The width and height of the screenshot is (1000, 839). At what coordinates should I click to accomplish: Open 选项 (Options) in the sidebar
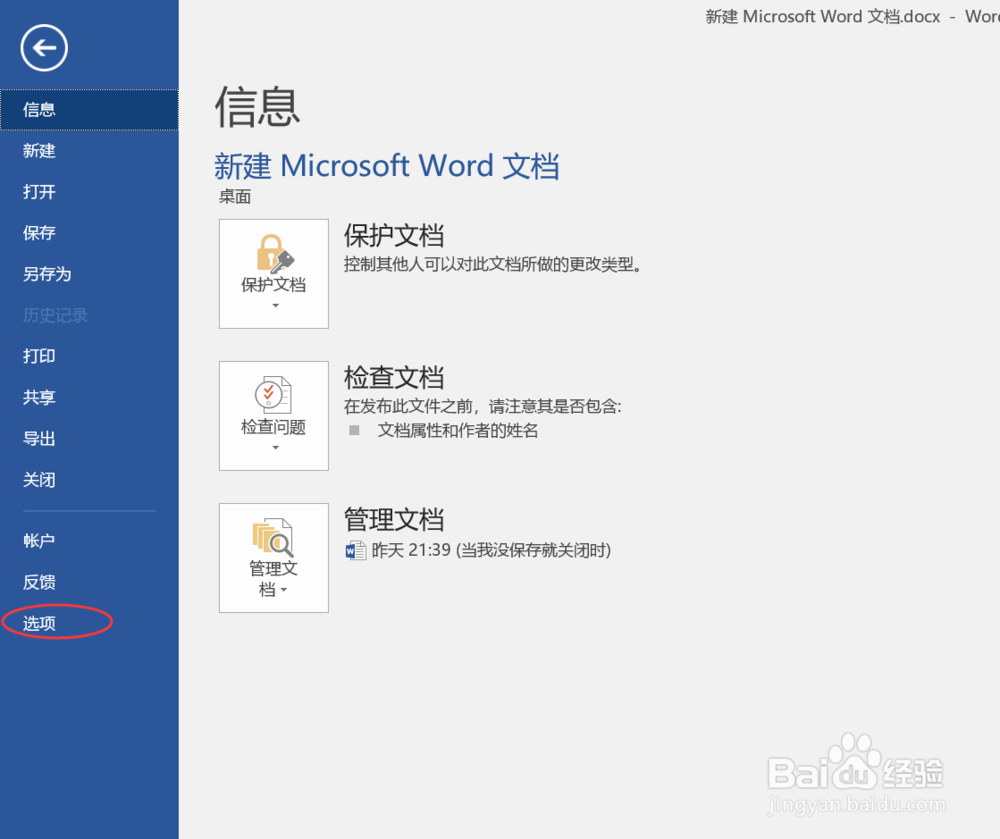(89, 623)
